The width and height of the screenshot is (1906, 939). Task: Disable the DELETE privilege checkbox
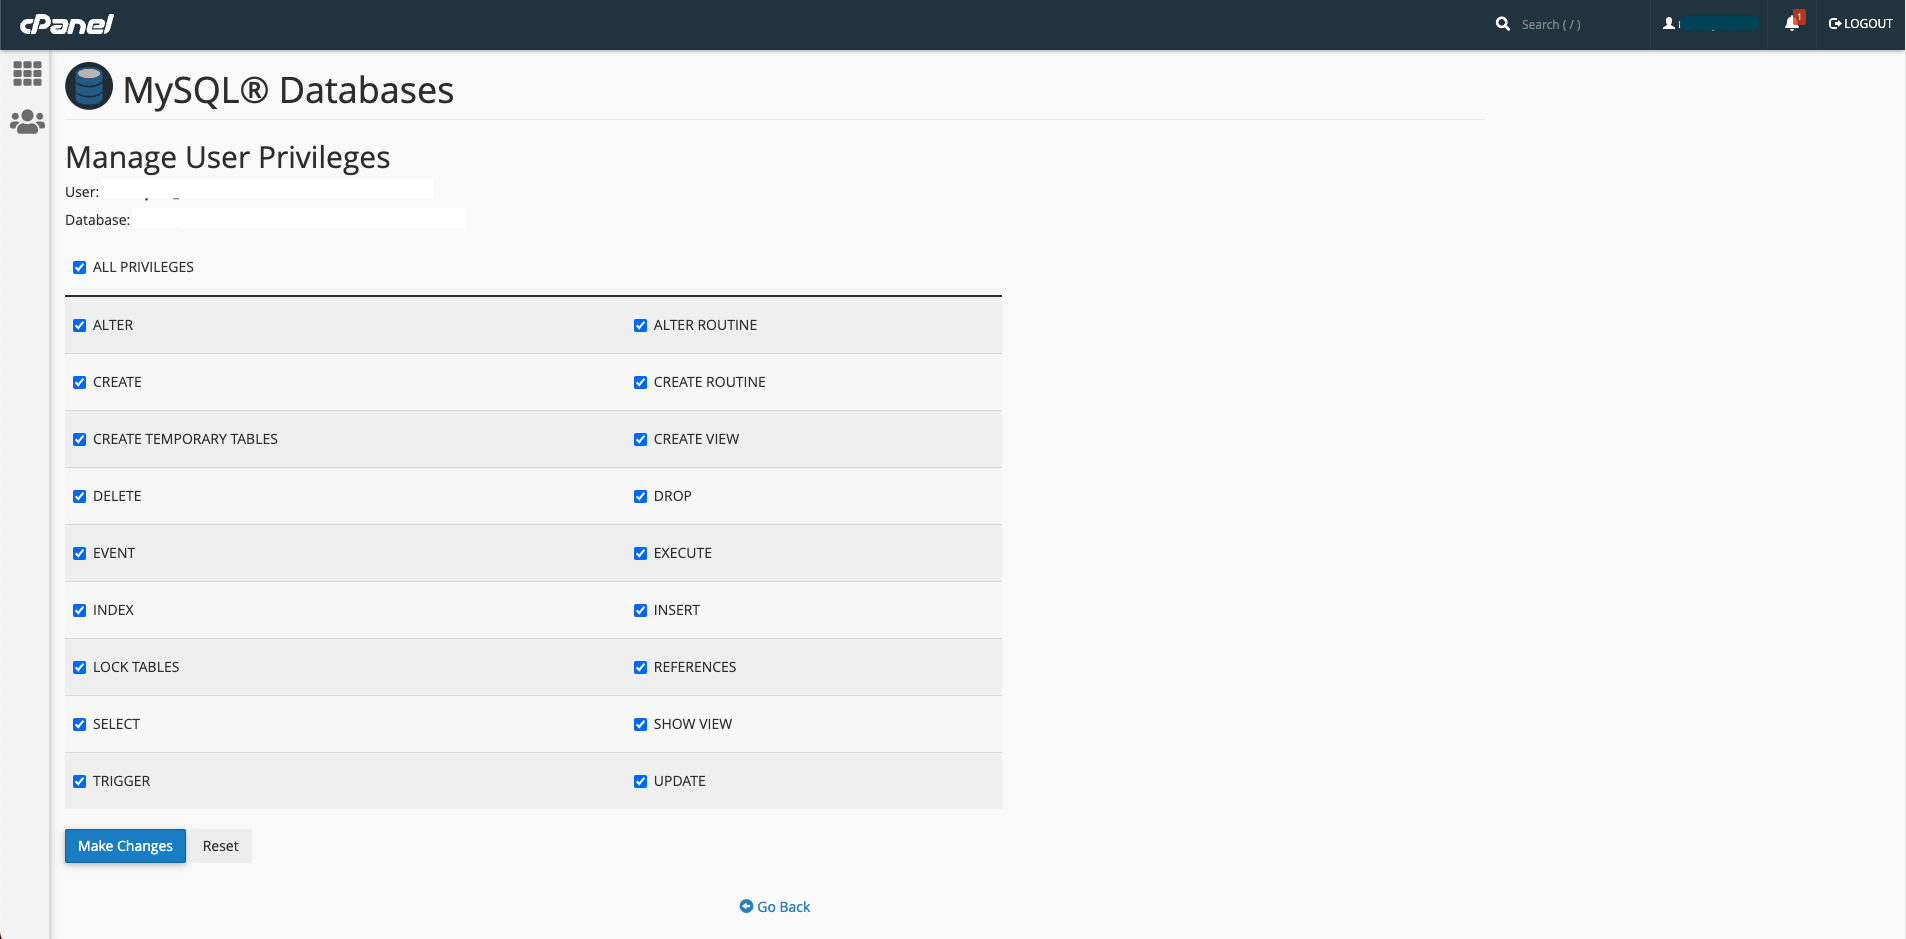coord(80,496)
